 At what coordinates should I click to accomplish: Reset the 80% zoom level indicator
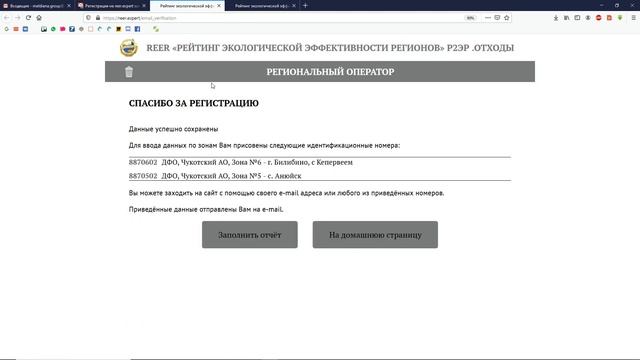(471, 18)
